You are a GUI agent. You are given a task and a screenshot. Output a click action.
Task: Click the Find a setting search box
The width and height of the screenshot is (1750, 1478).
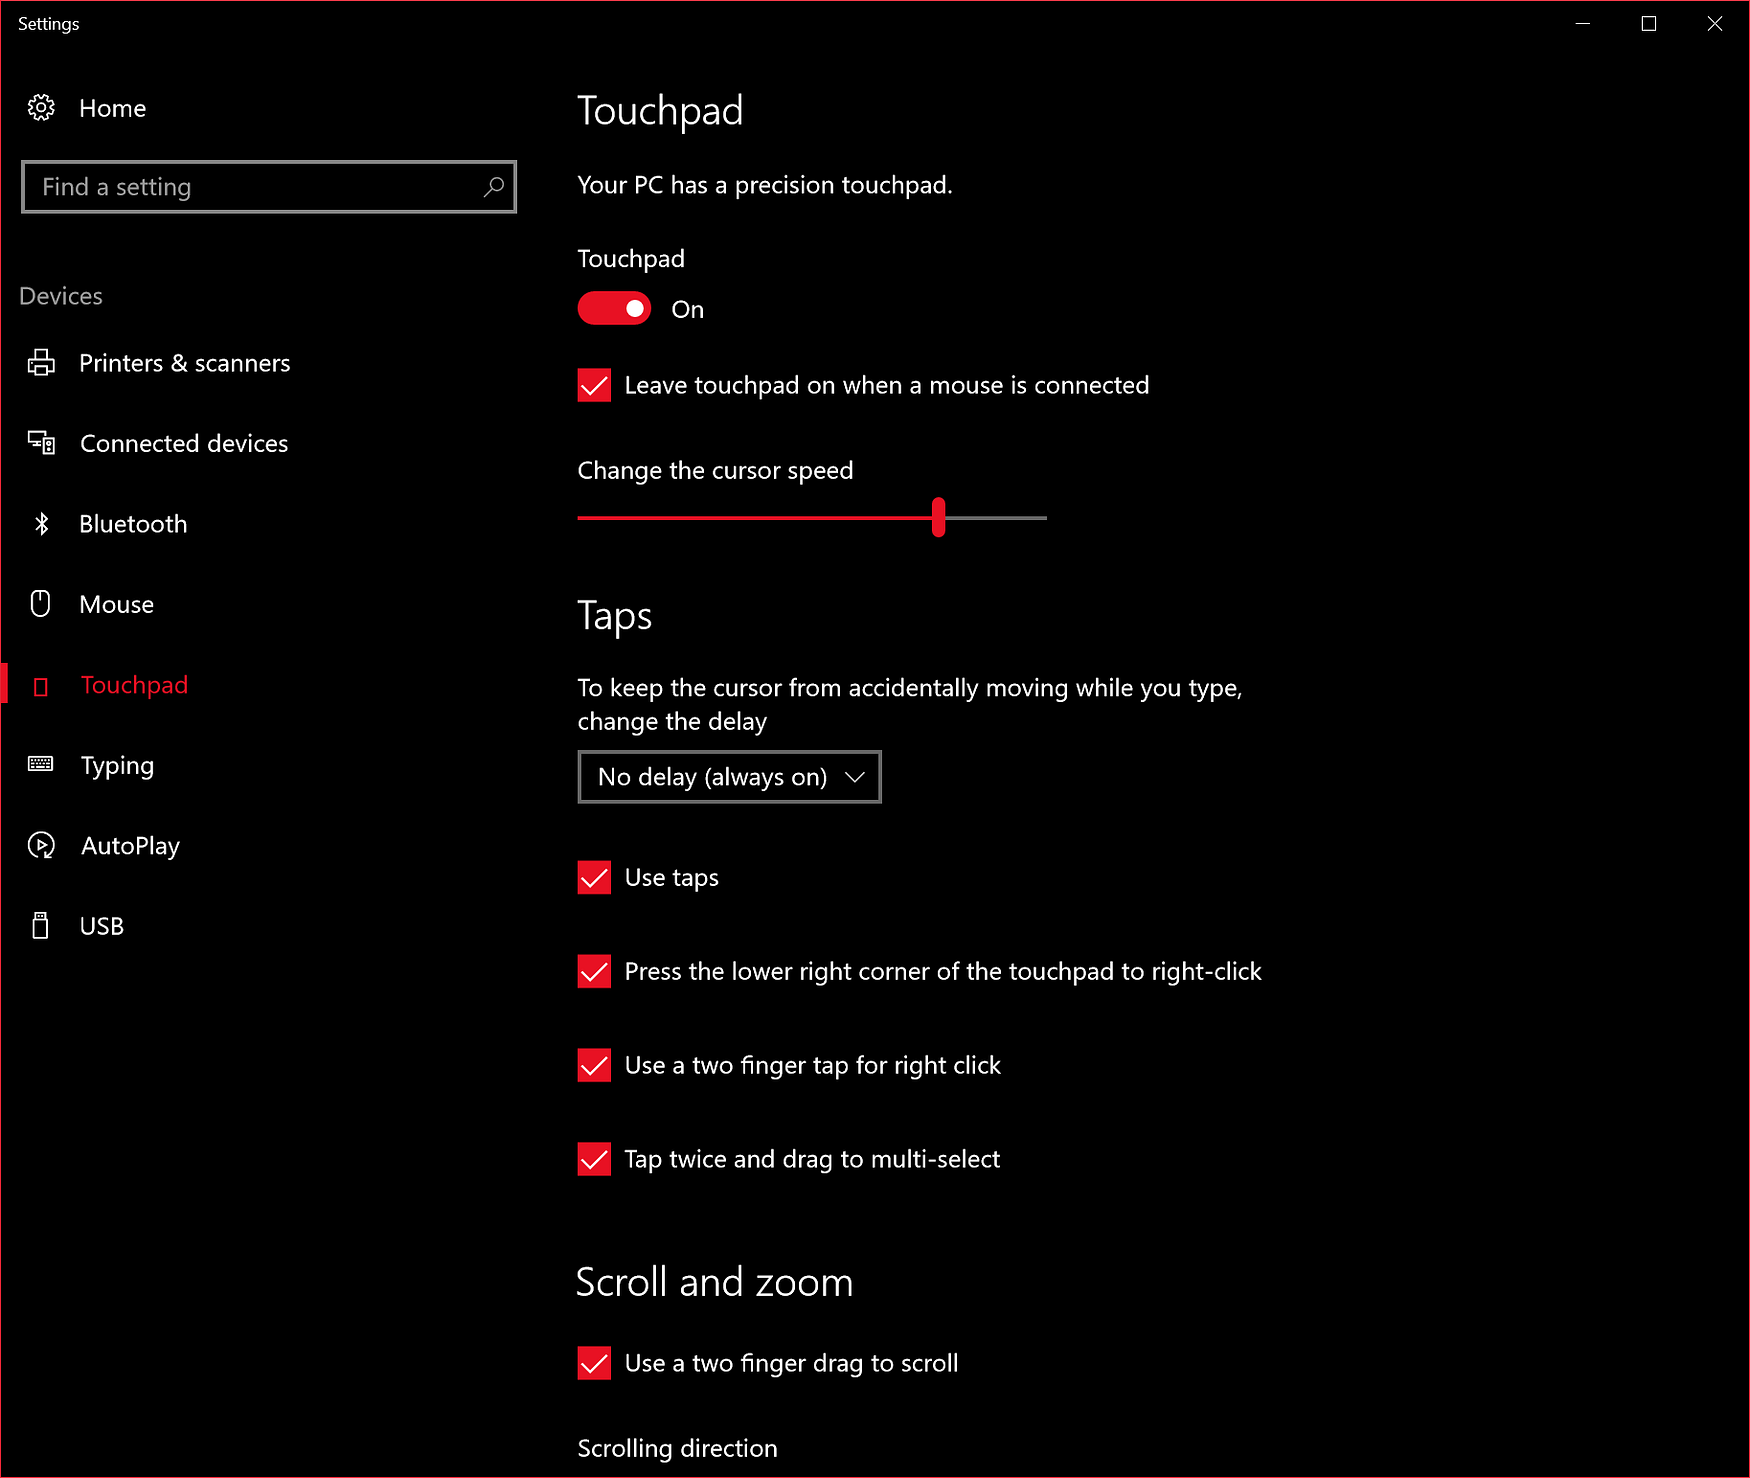coord(268,187)
